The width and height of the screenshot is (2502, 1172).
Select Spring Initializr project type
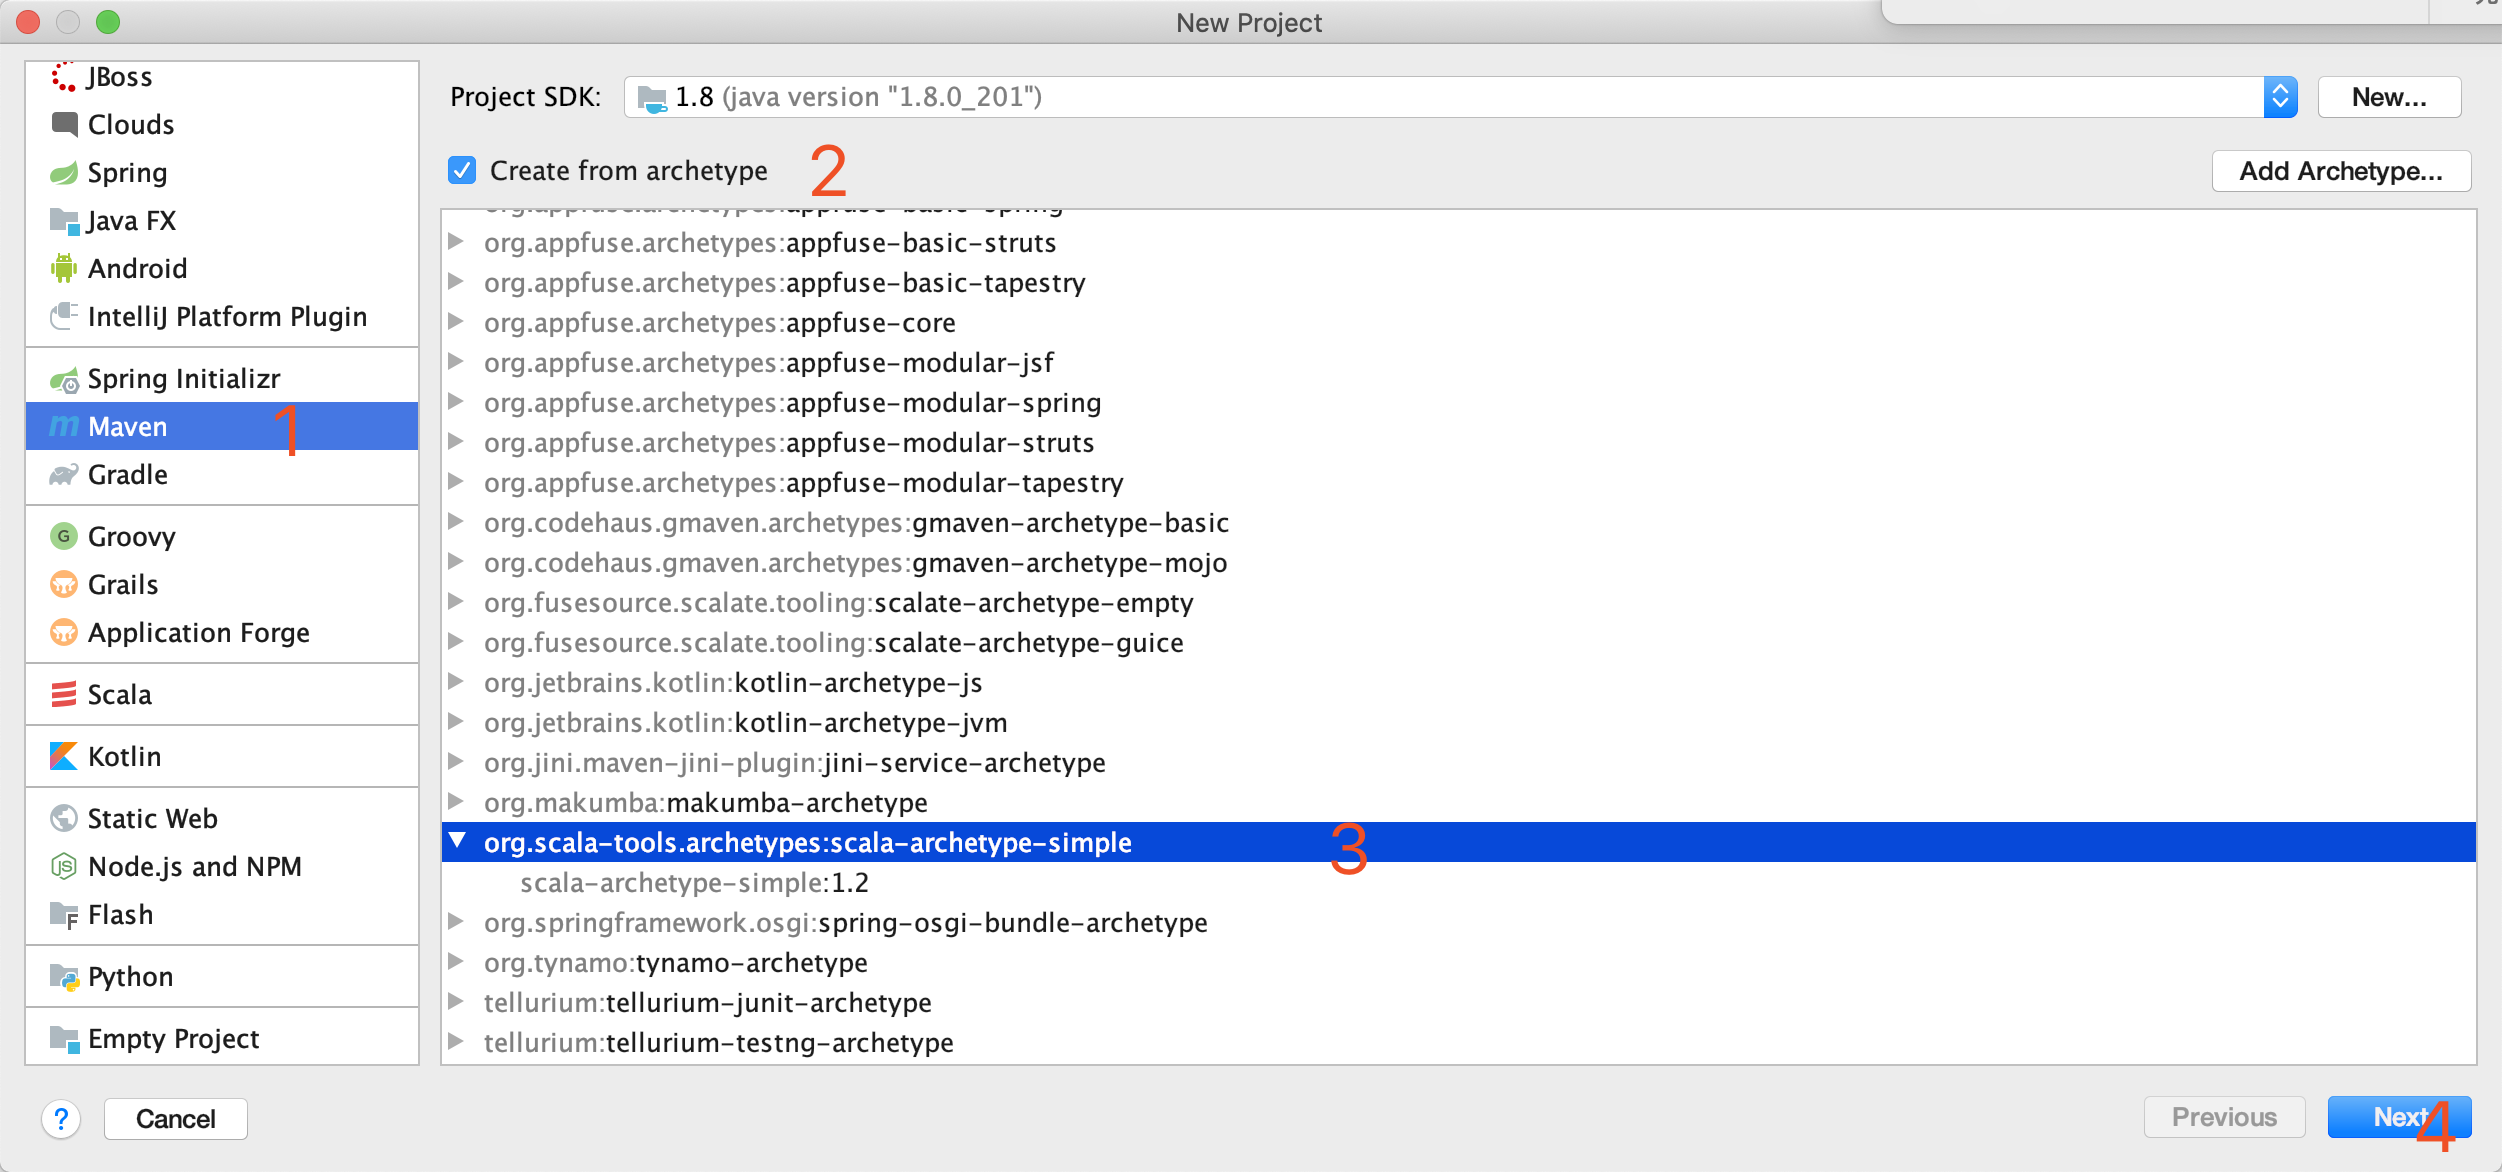click(184, 378)
